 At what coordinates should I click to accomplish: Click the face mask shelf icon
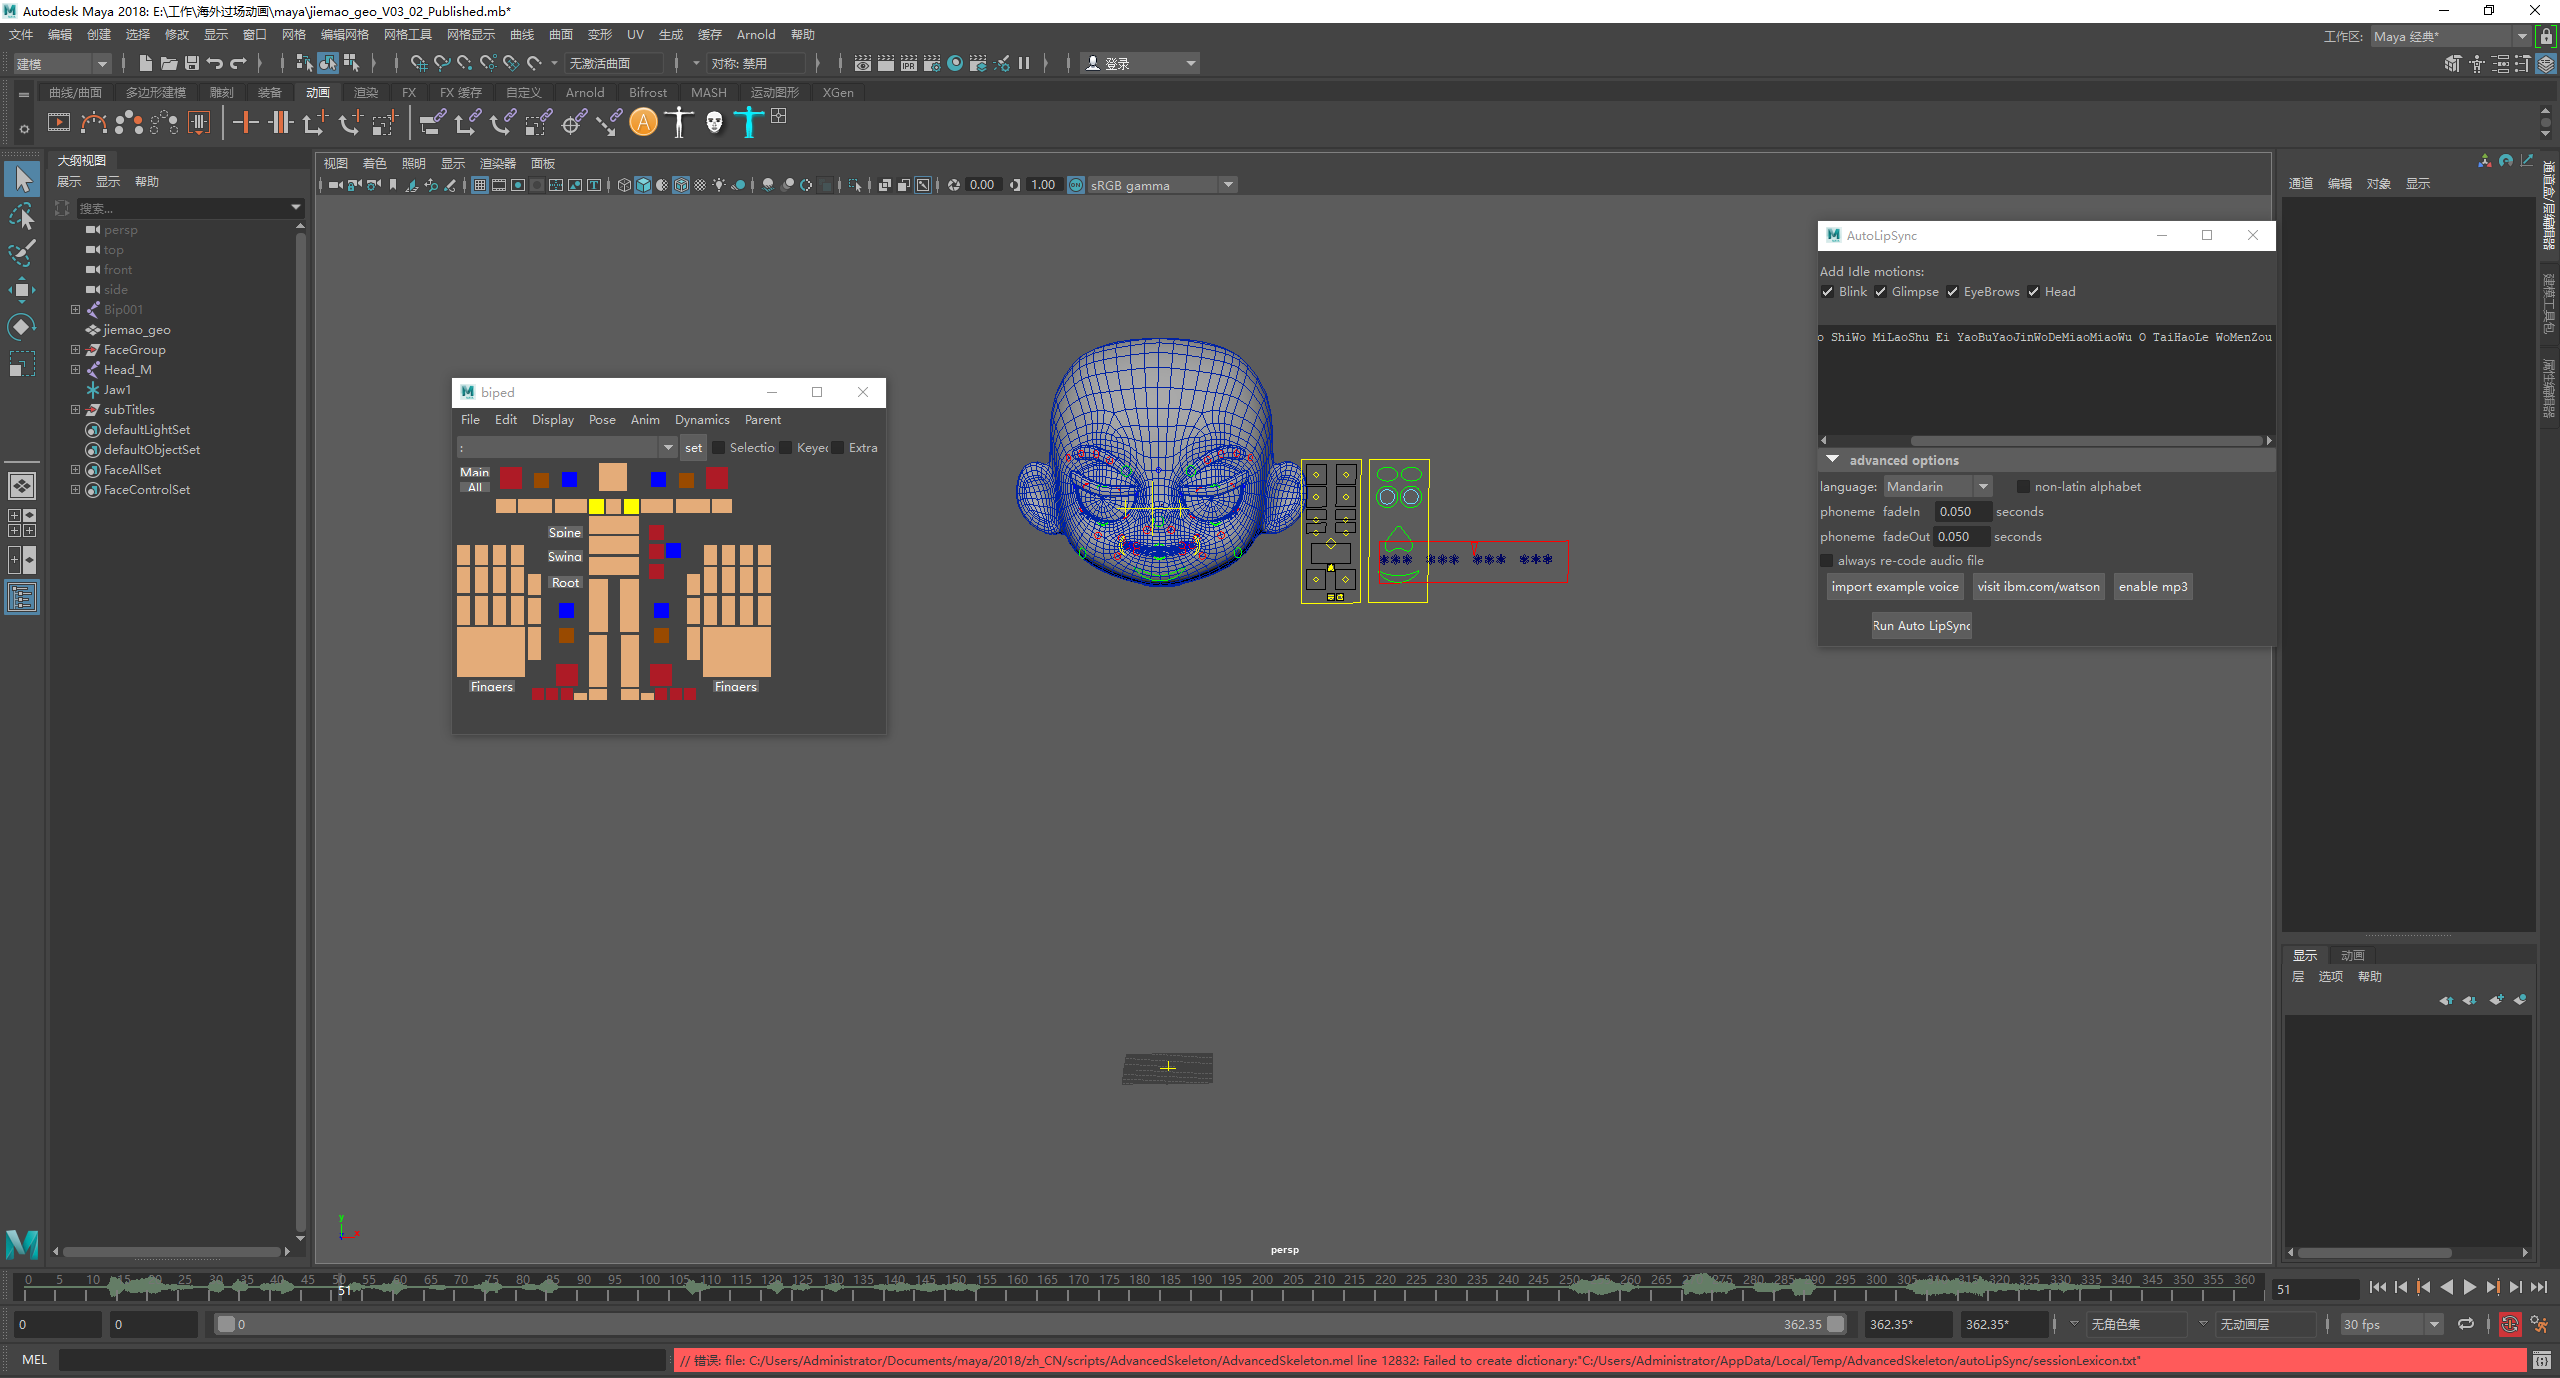coord(714,123)
